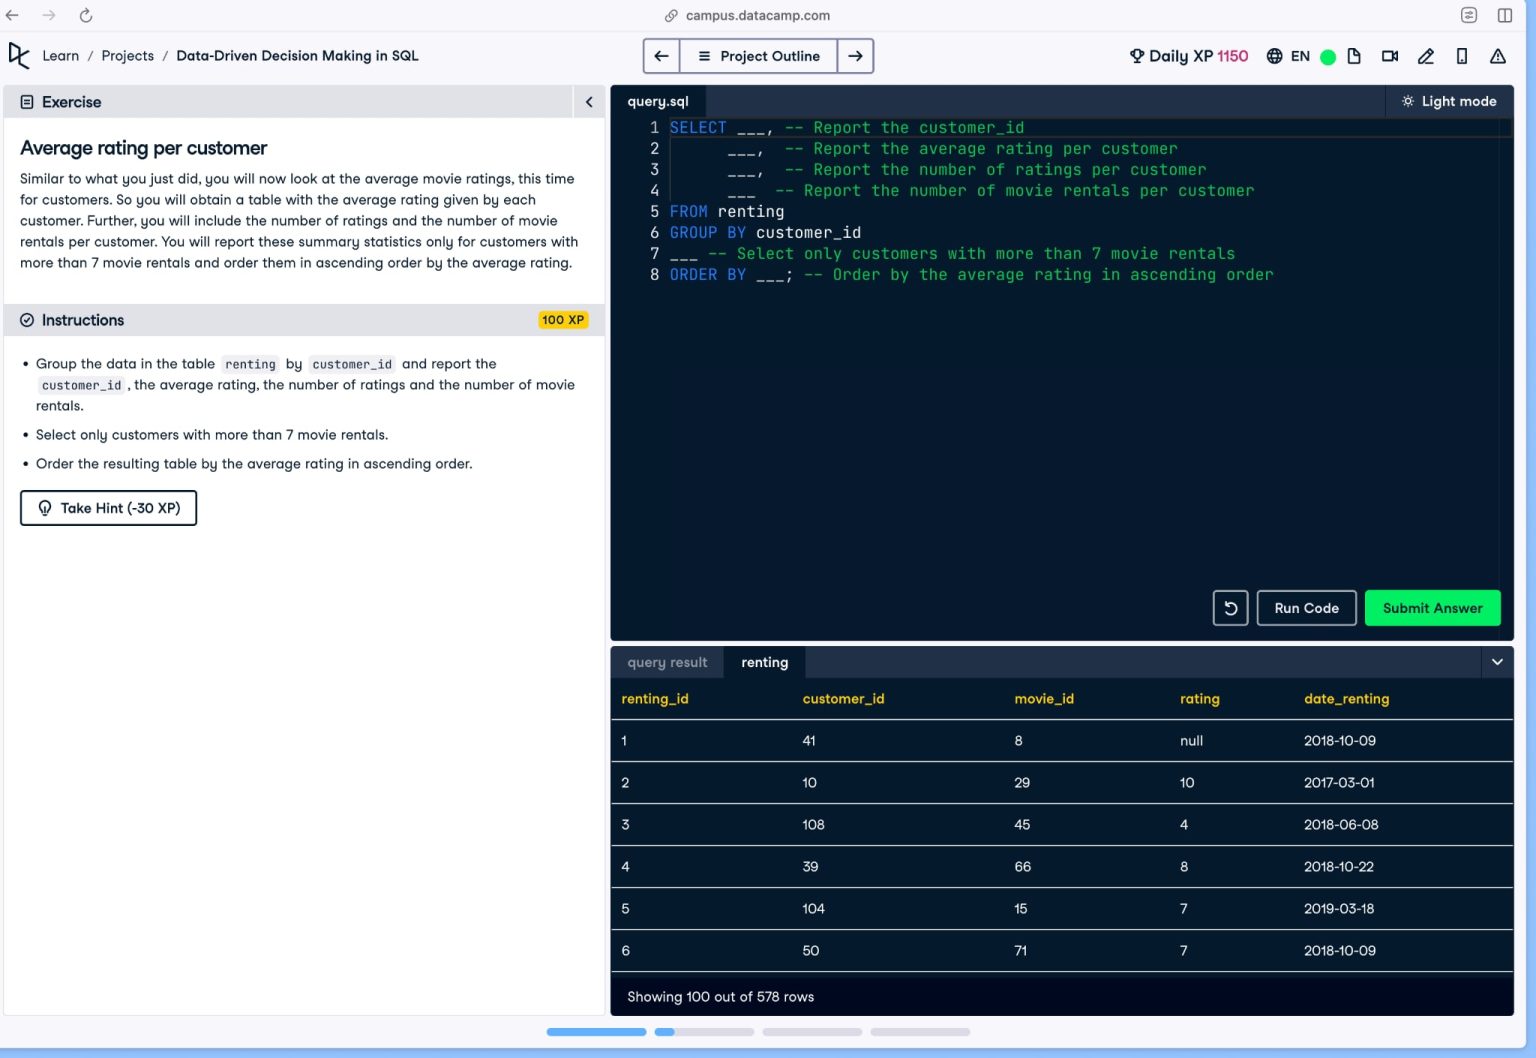Report an issue warning triangle icon
The image size is (1536, 1058).
(x=1498, y=56)
